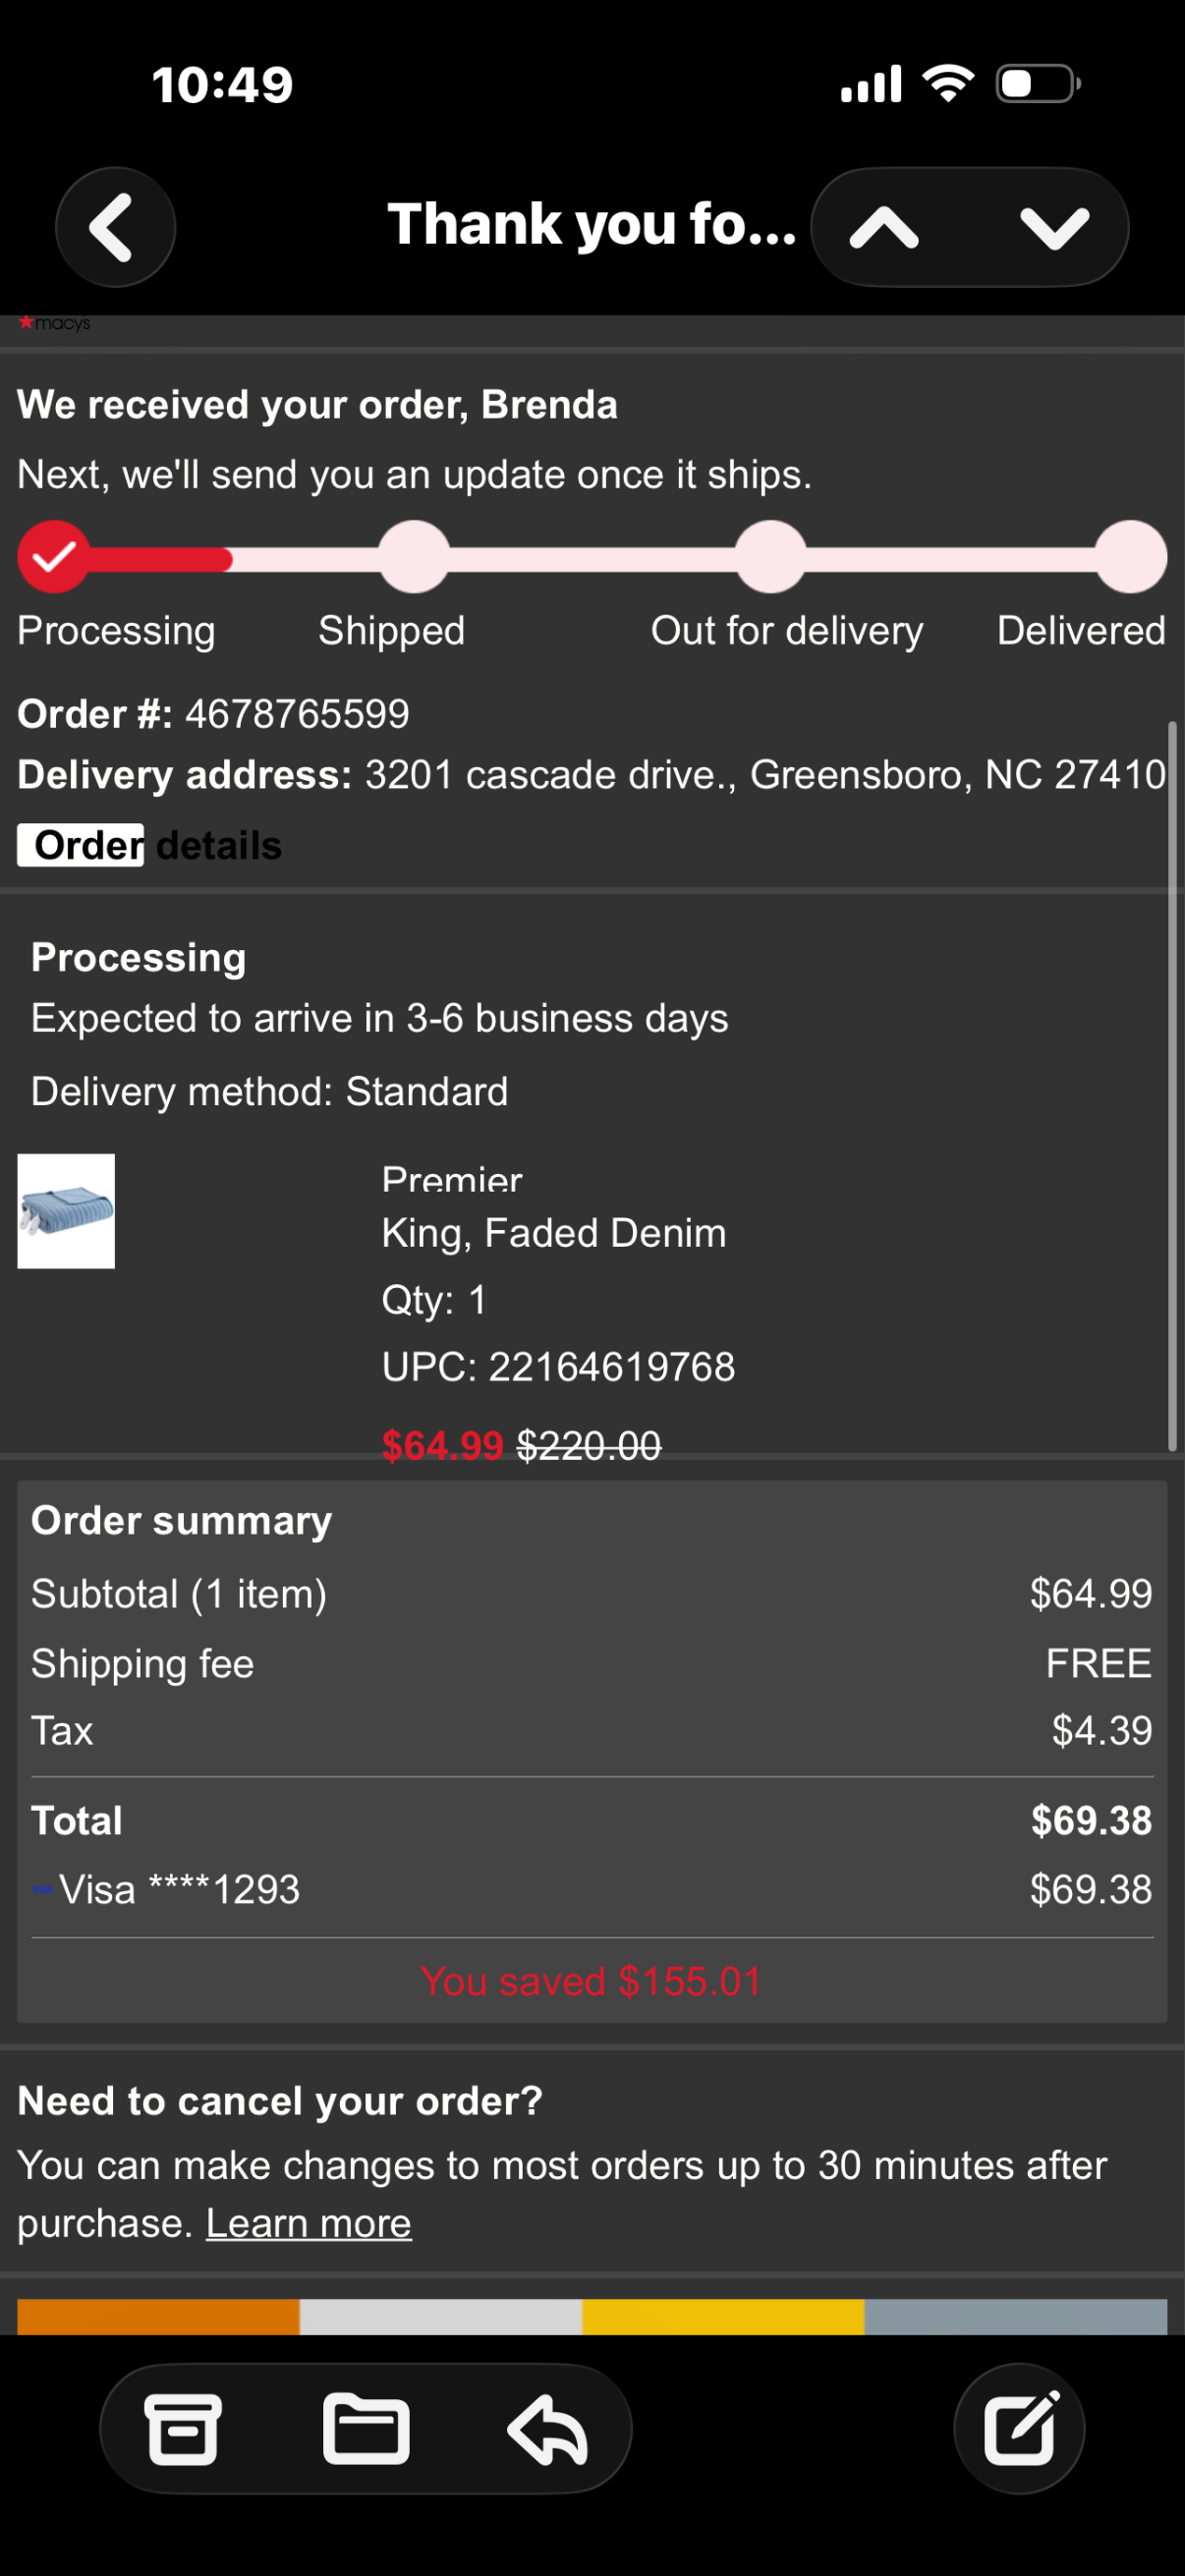The height and width of the screenshot is (2576, 1185).
Task: Tap the blanket product thumbnail
Action: pyautogui.click(x=66, y=1211)
